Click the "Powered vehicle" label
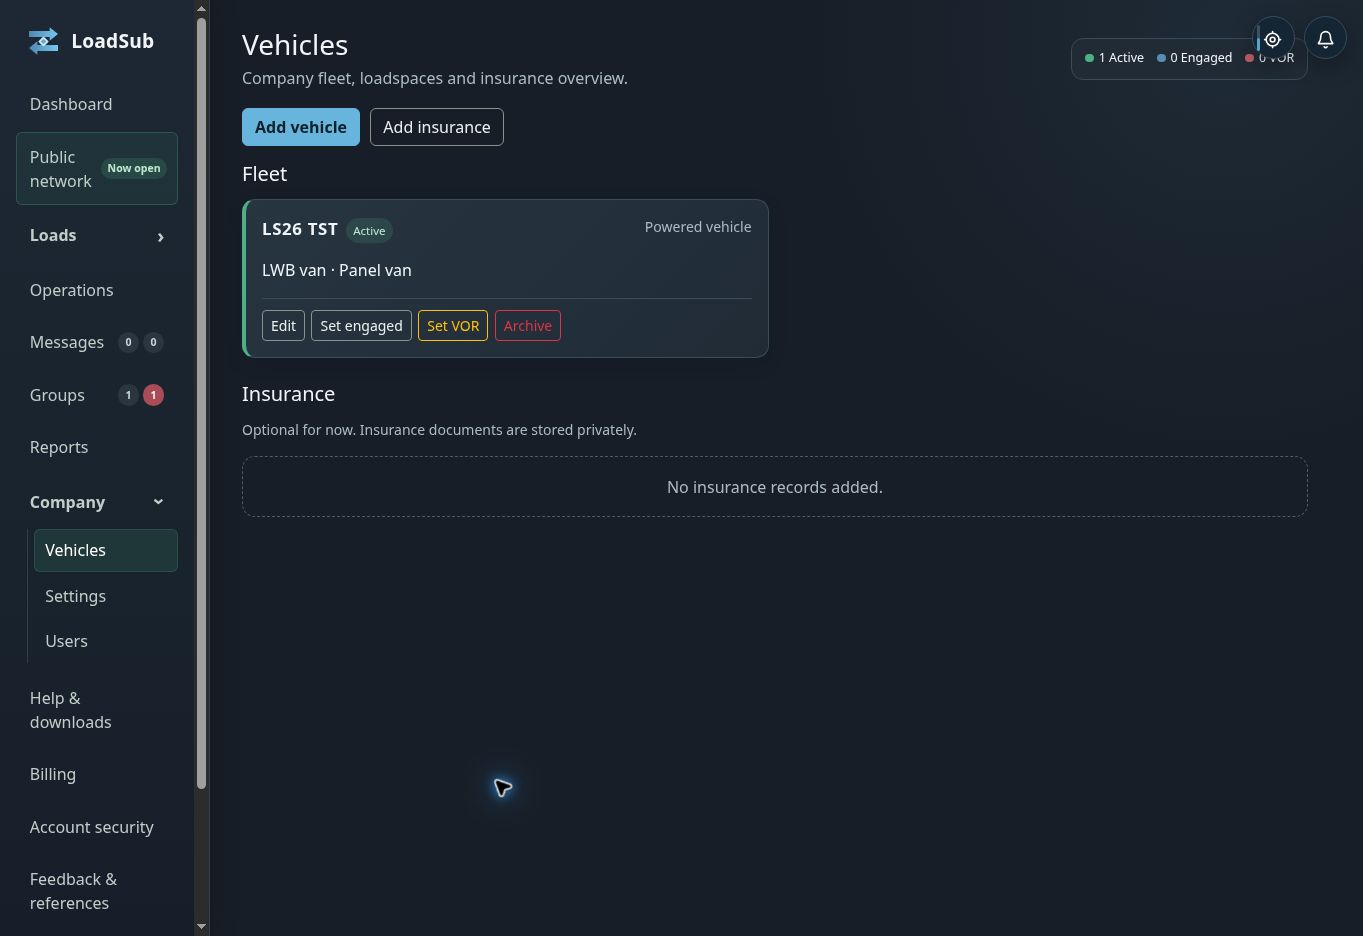This screenshot has width=1363, height=936. (698, 227)
